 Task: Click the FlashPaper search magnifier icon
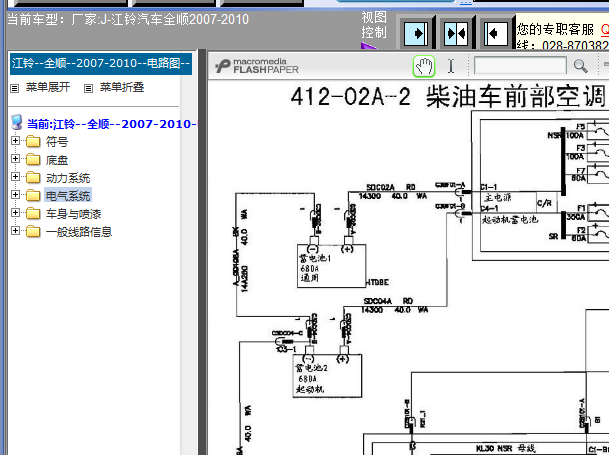pyautogui.click(x=581, y=66)
